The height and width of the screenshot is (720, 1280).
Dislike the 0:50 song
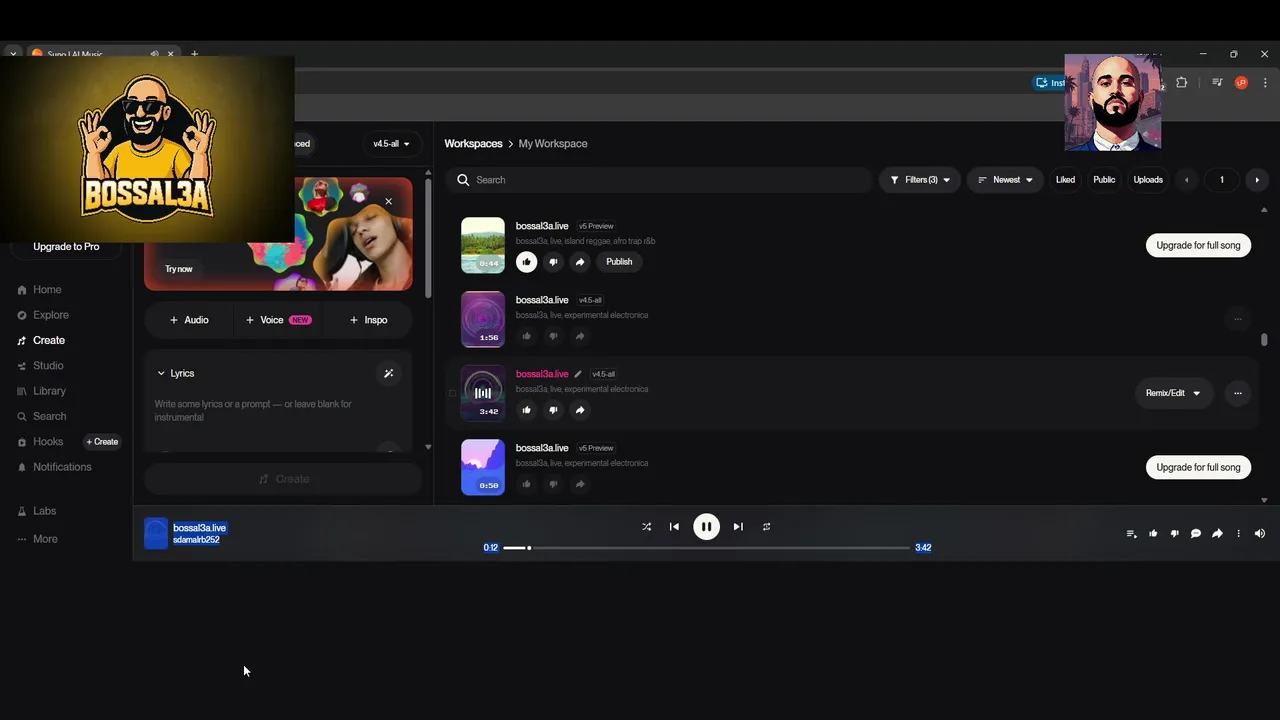point(553,484)
